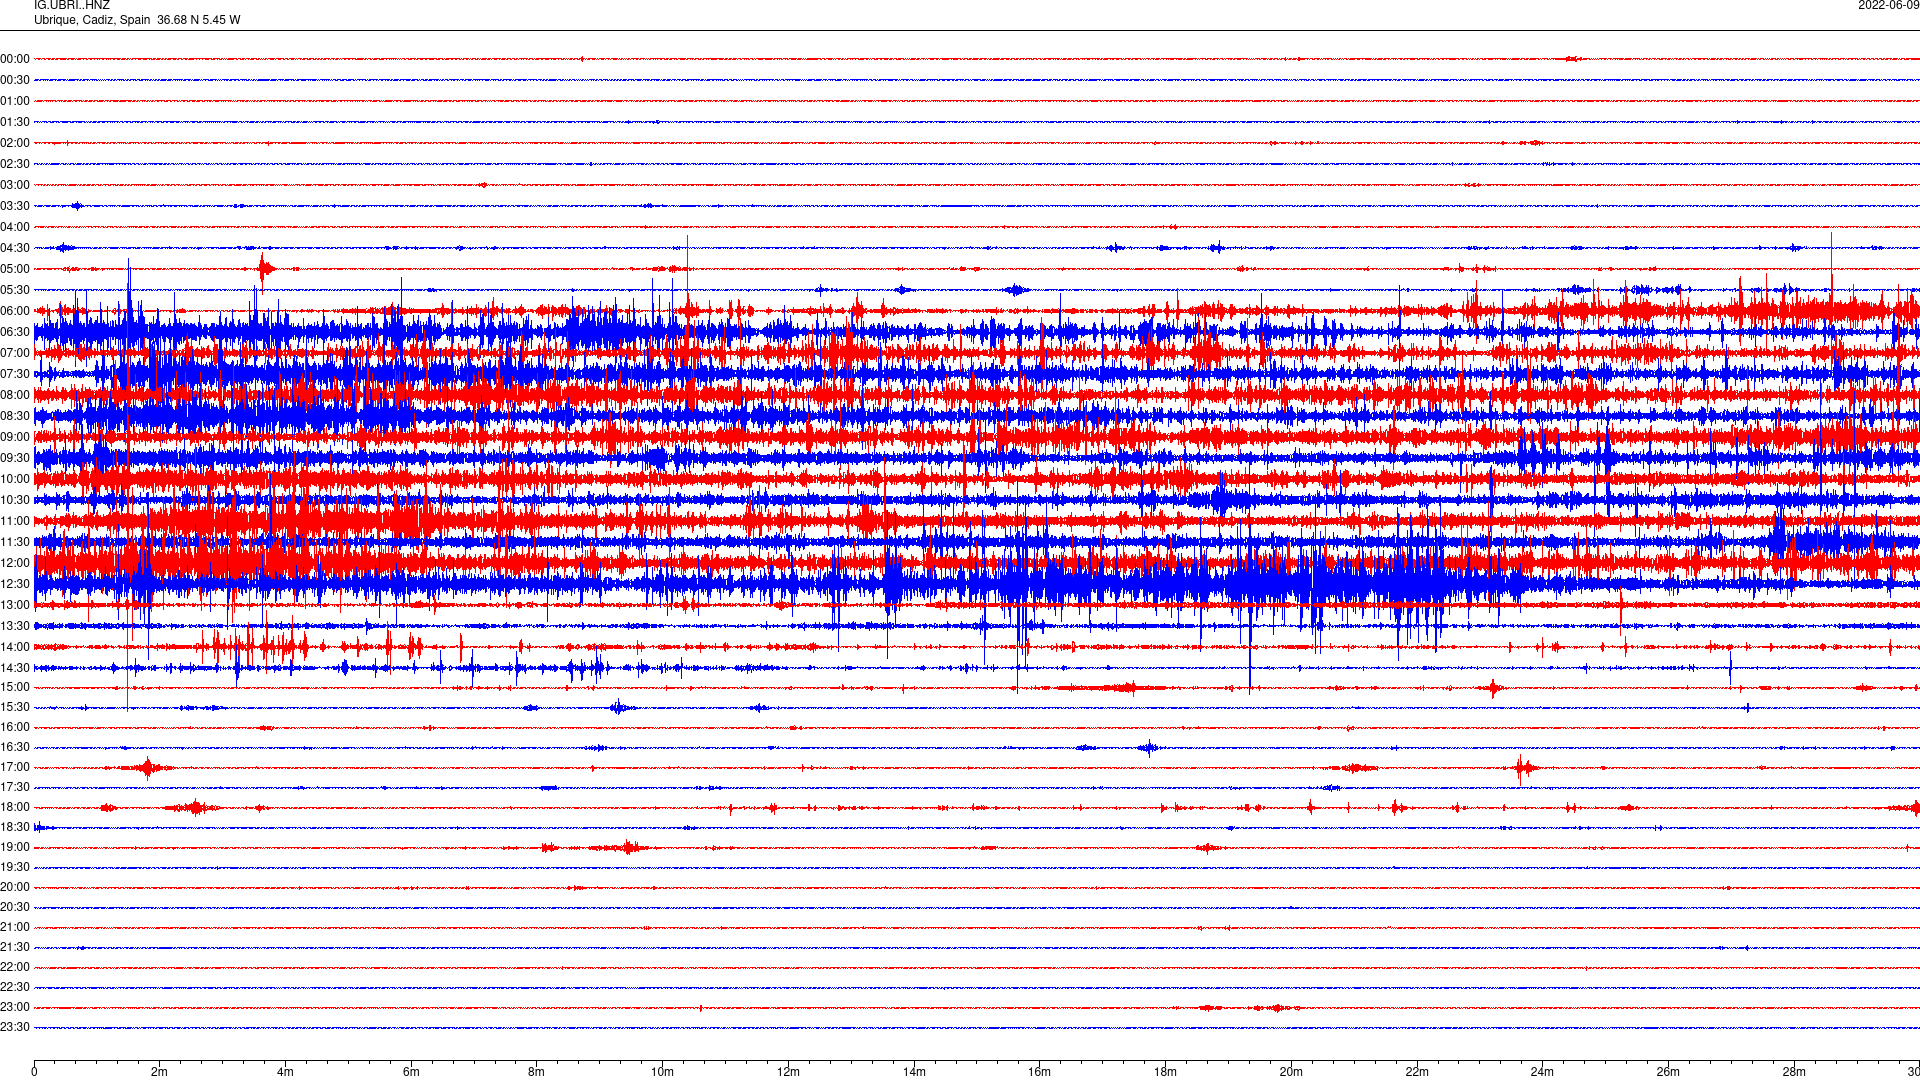Select the 15:00 time row label
Viewport: 1920px width, 1080px height.
pyautogui.click(x=15, y=687)
